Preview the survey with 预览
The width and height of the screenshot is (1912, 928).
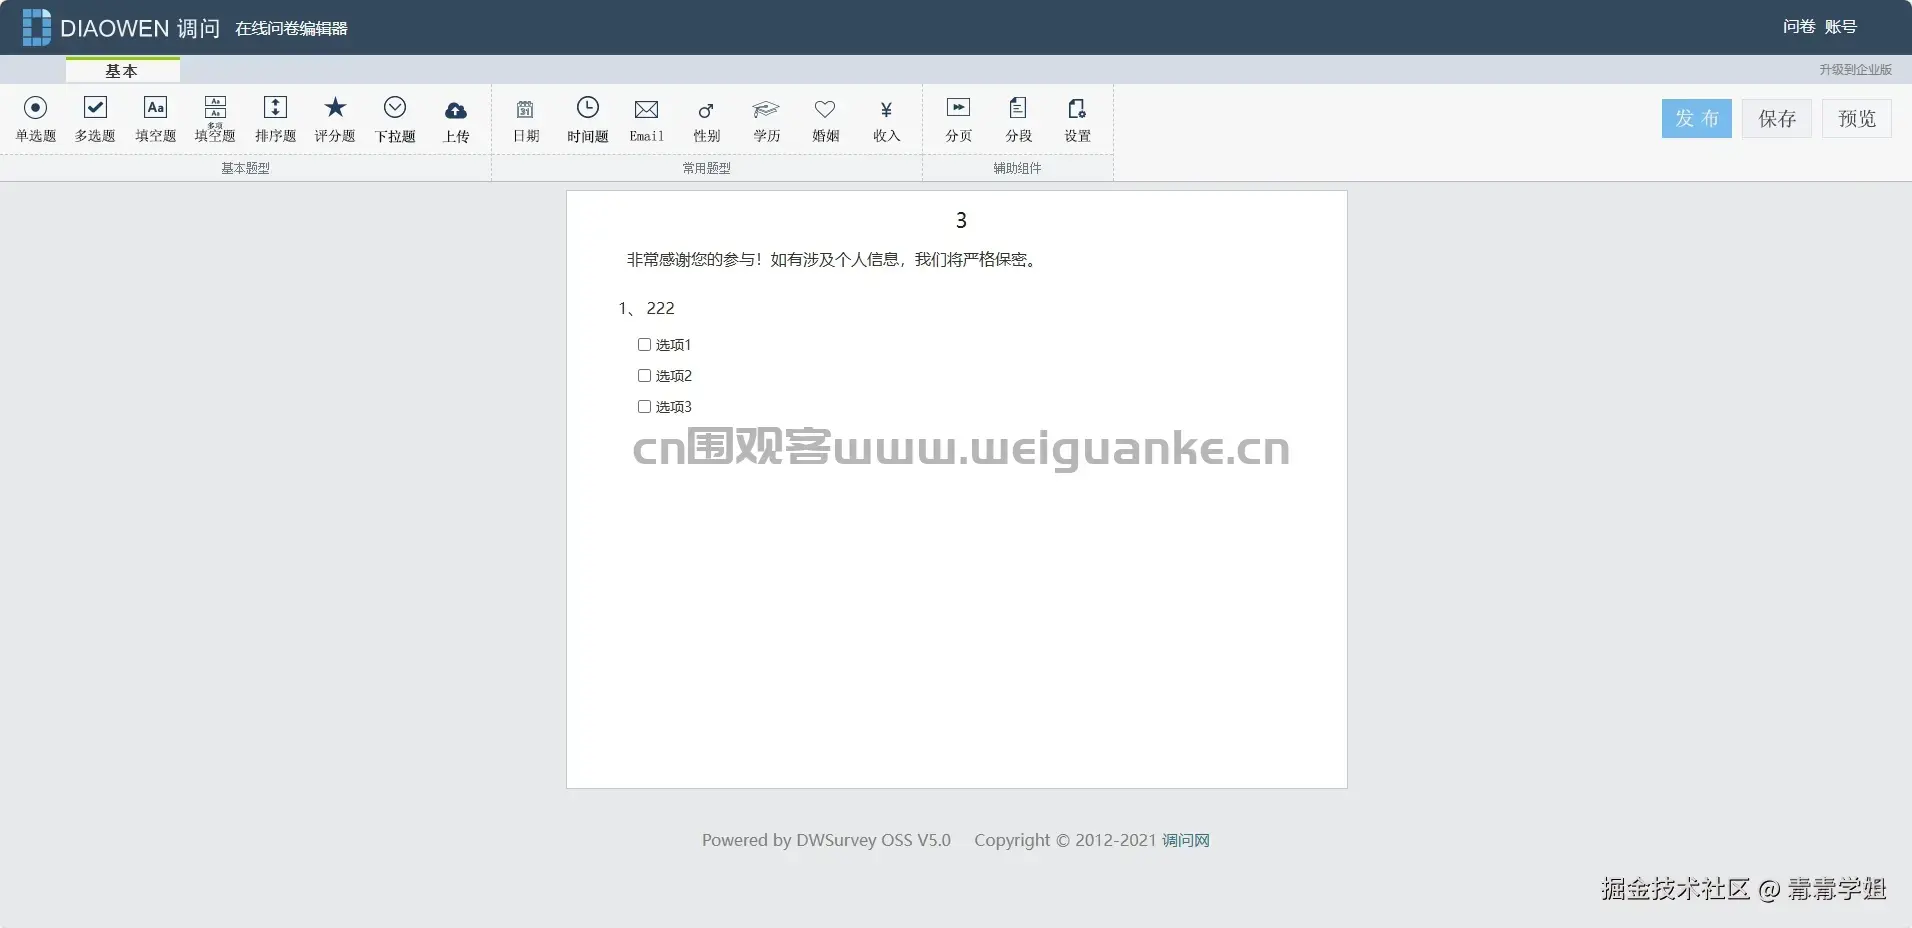pos(1856,118)
